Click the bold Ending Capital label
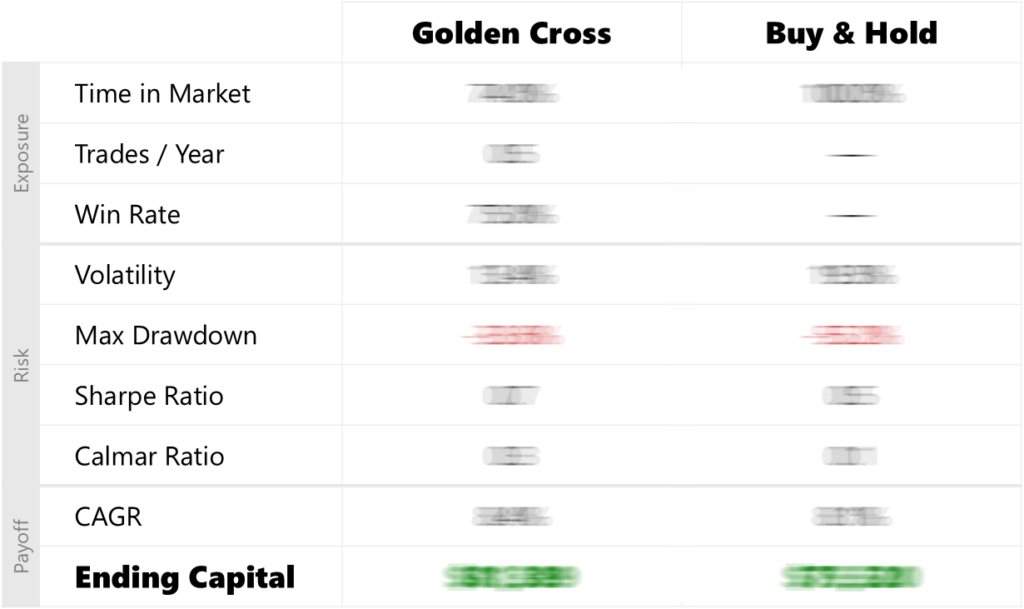1024x609 pixels. pyautogui.click(x=185, y=577)
